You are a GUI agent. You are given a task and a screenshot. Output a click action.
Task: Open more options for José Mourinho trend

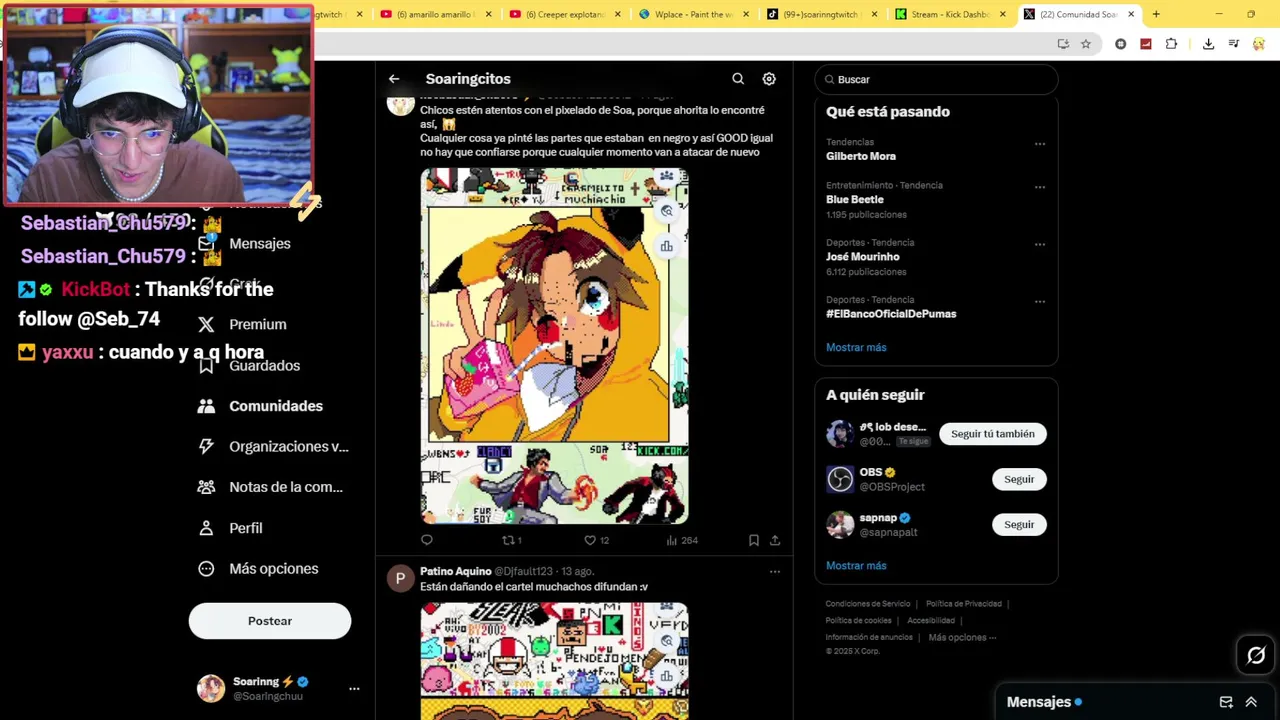pyautogui.click(x=1040, y=244)
